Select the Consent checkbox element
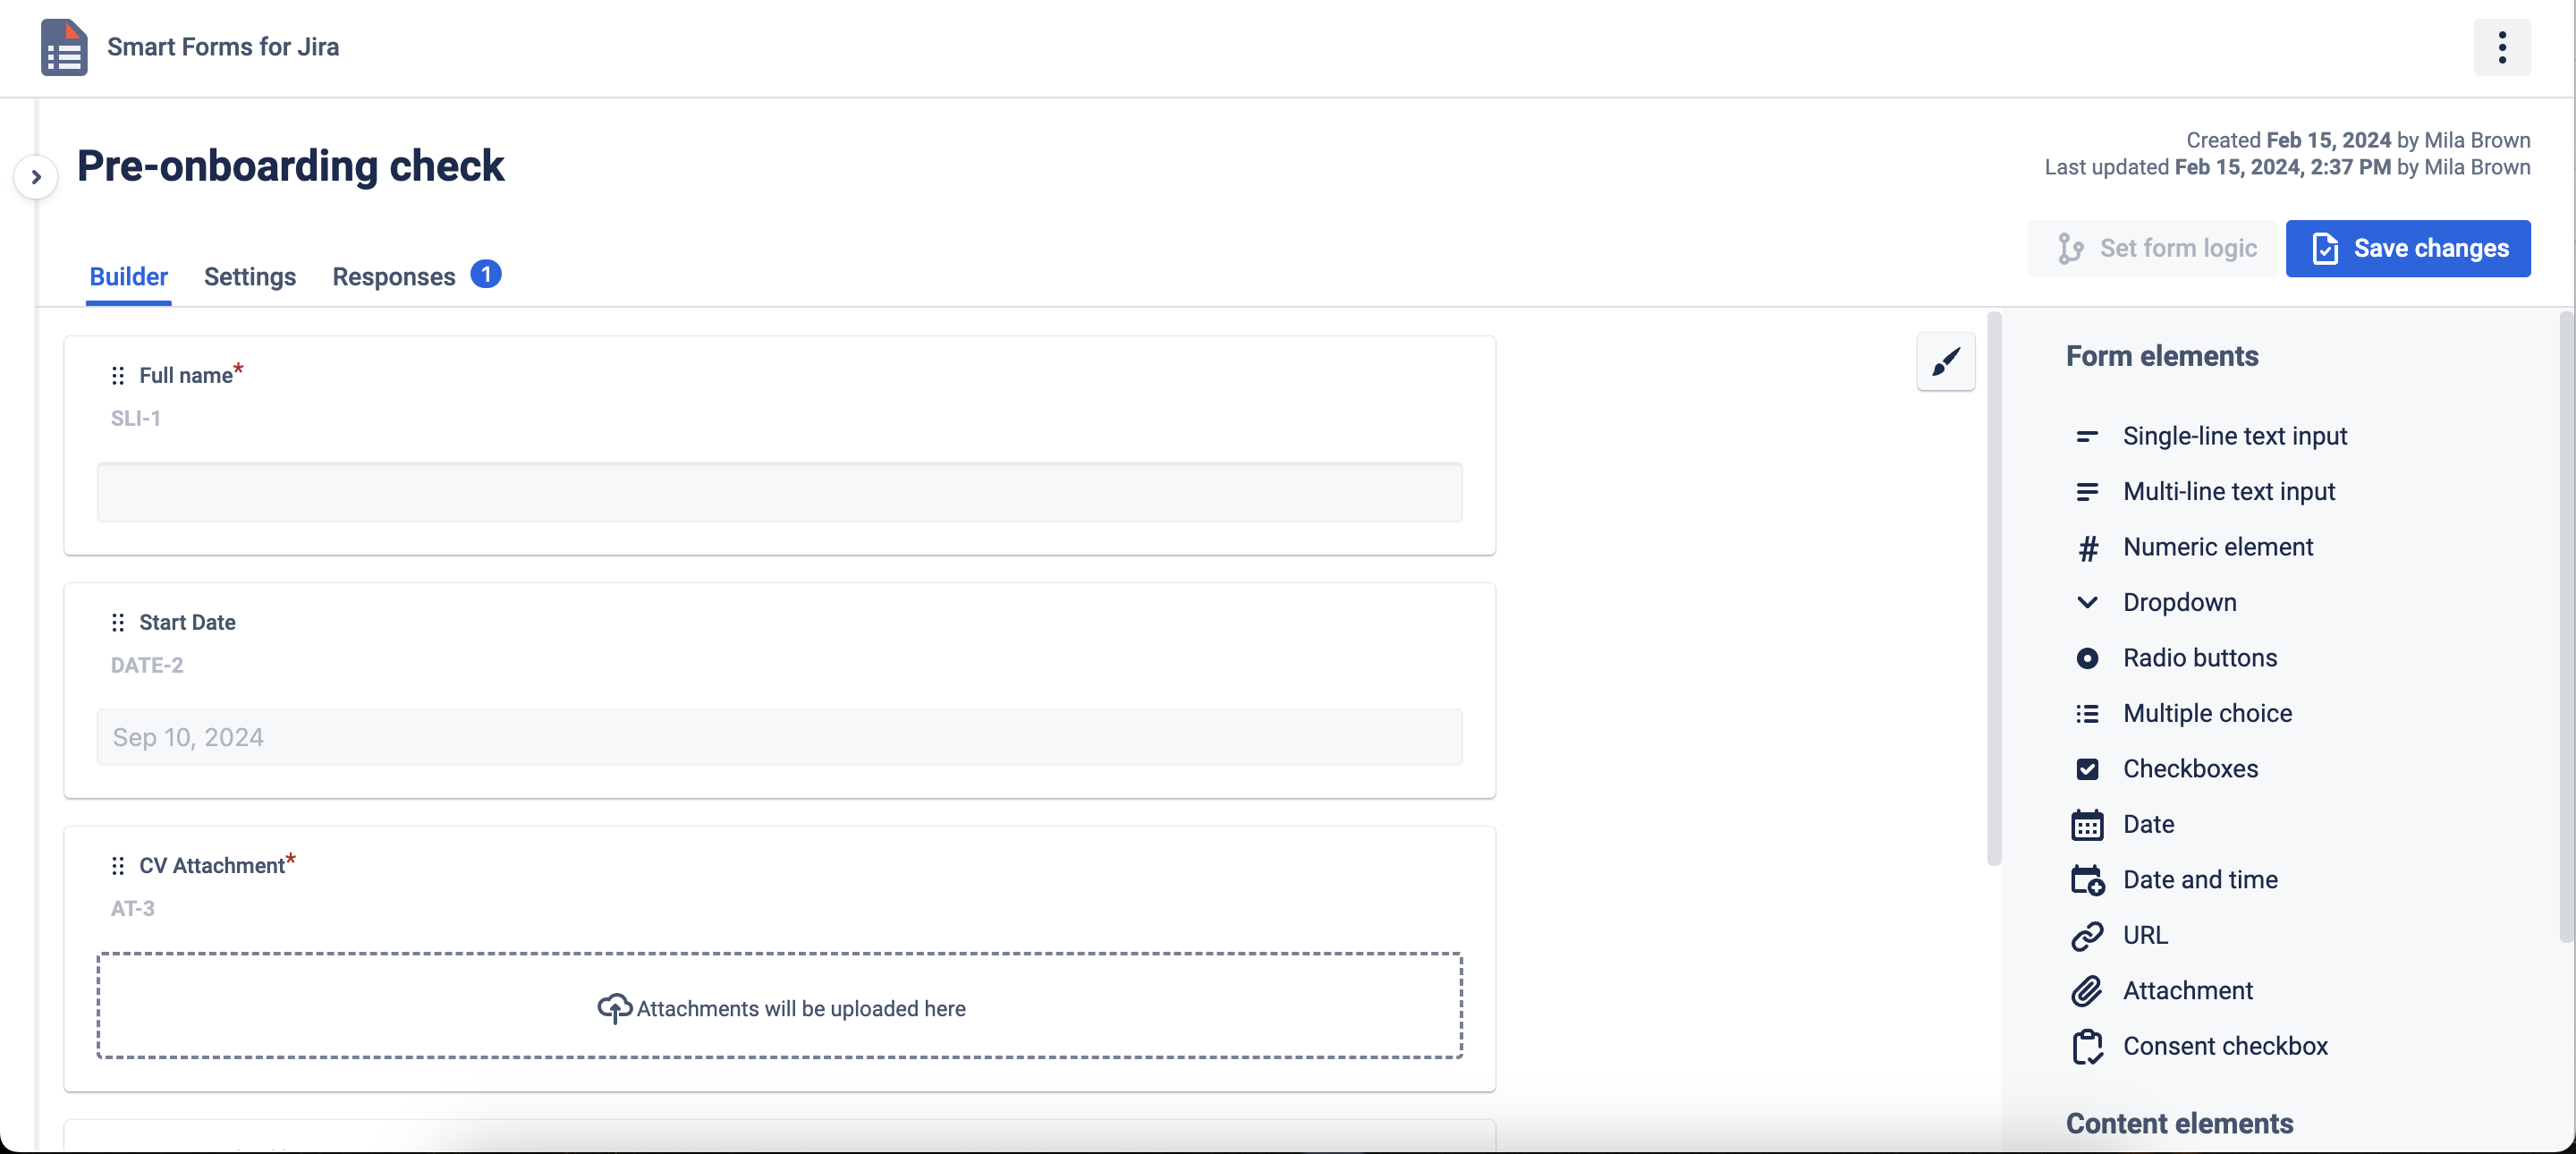This screenshot has width=2576, height=1154. pos(2226,1046)
